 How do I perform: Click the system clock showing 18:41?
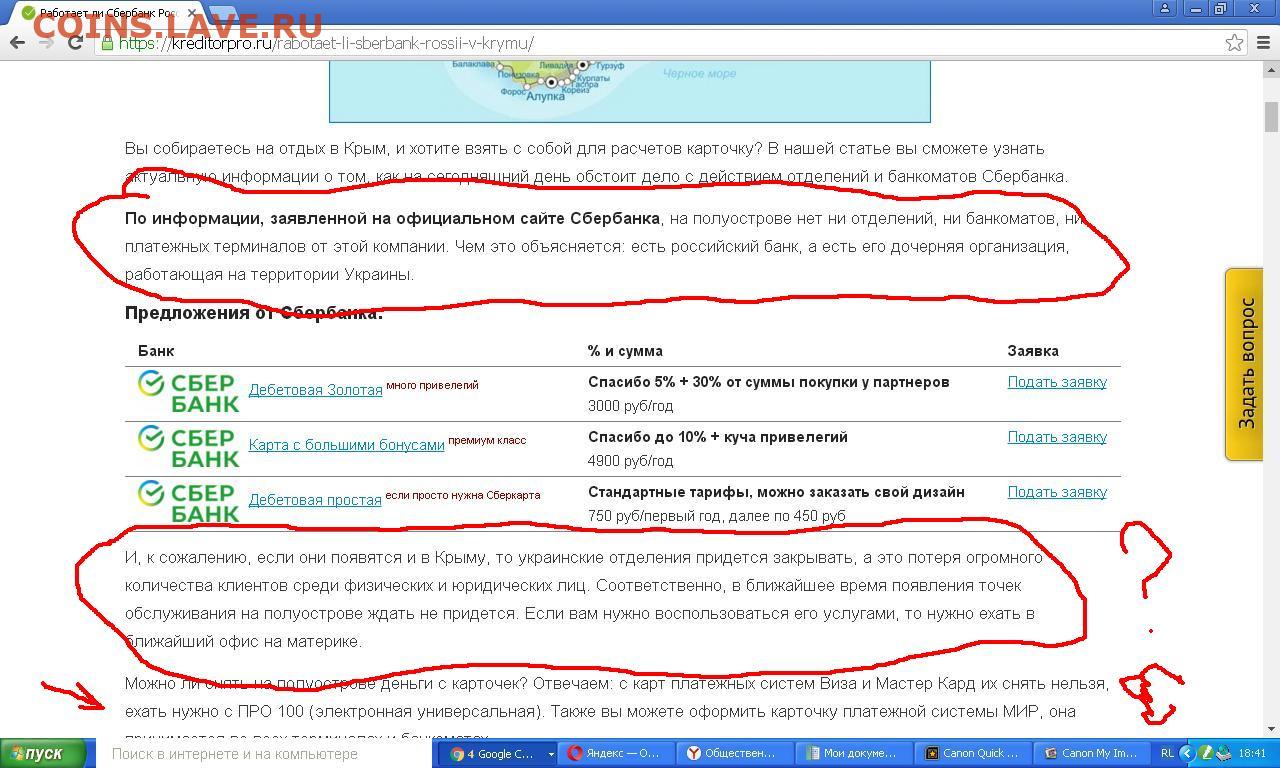tap(1252, 754)
